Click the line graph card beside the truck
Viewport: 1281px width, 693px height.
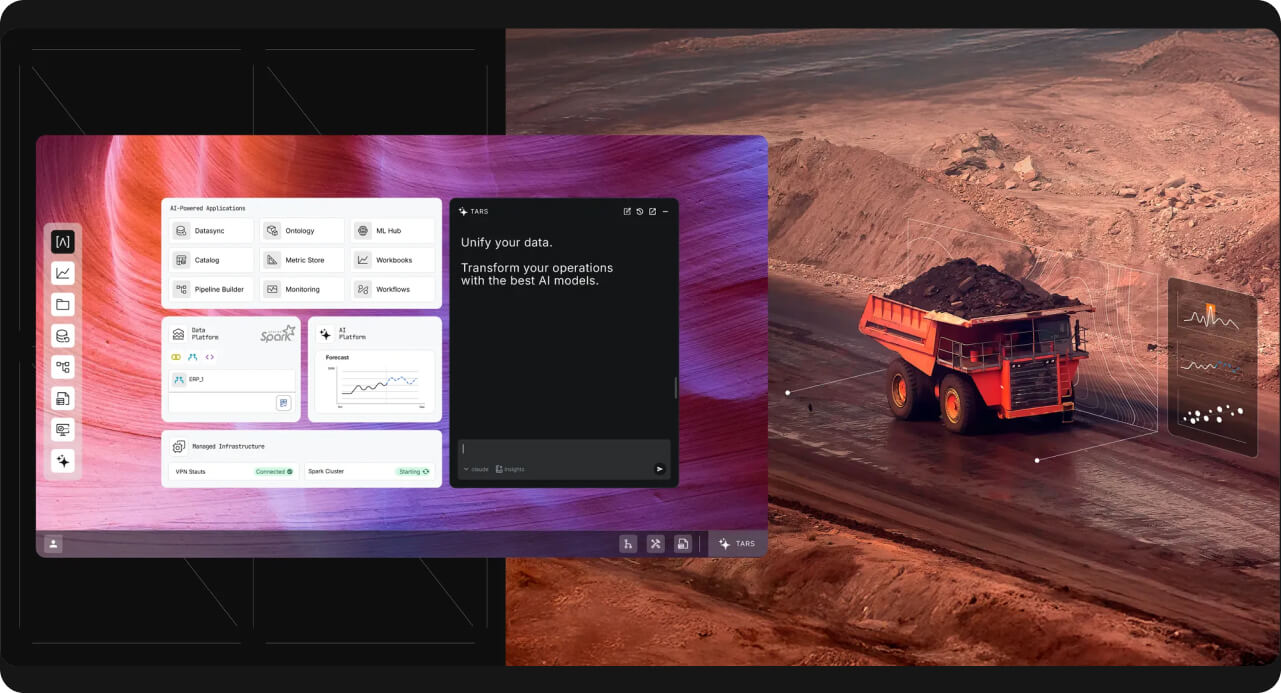[1211, 366]
